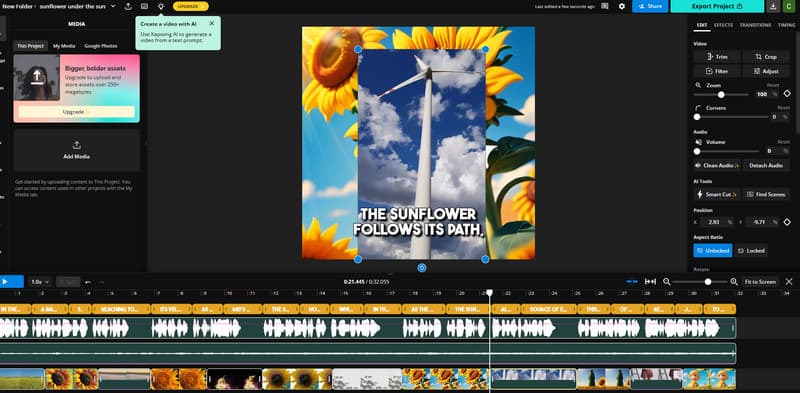Click the Smart Cut AI tool

(717, 194)
